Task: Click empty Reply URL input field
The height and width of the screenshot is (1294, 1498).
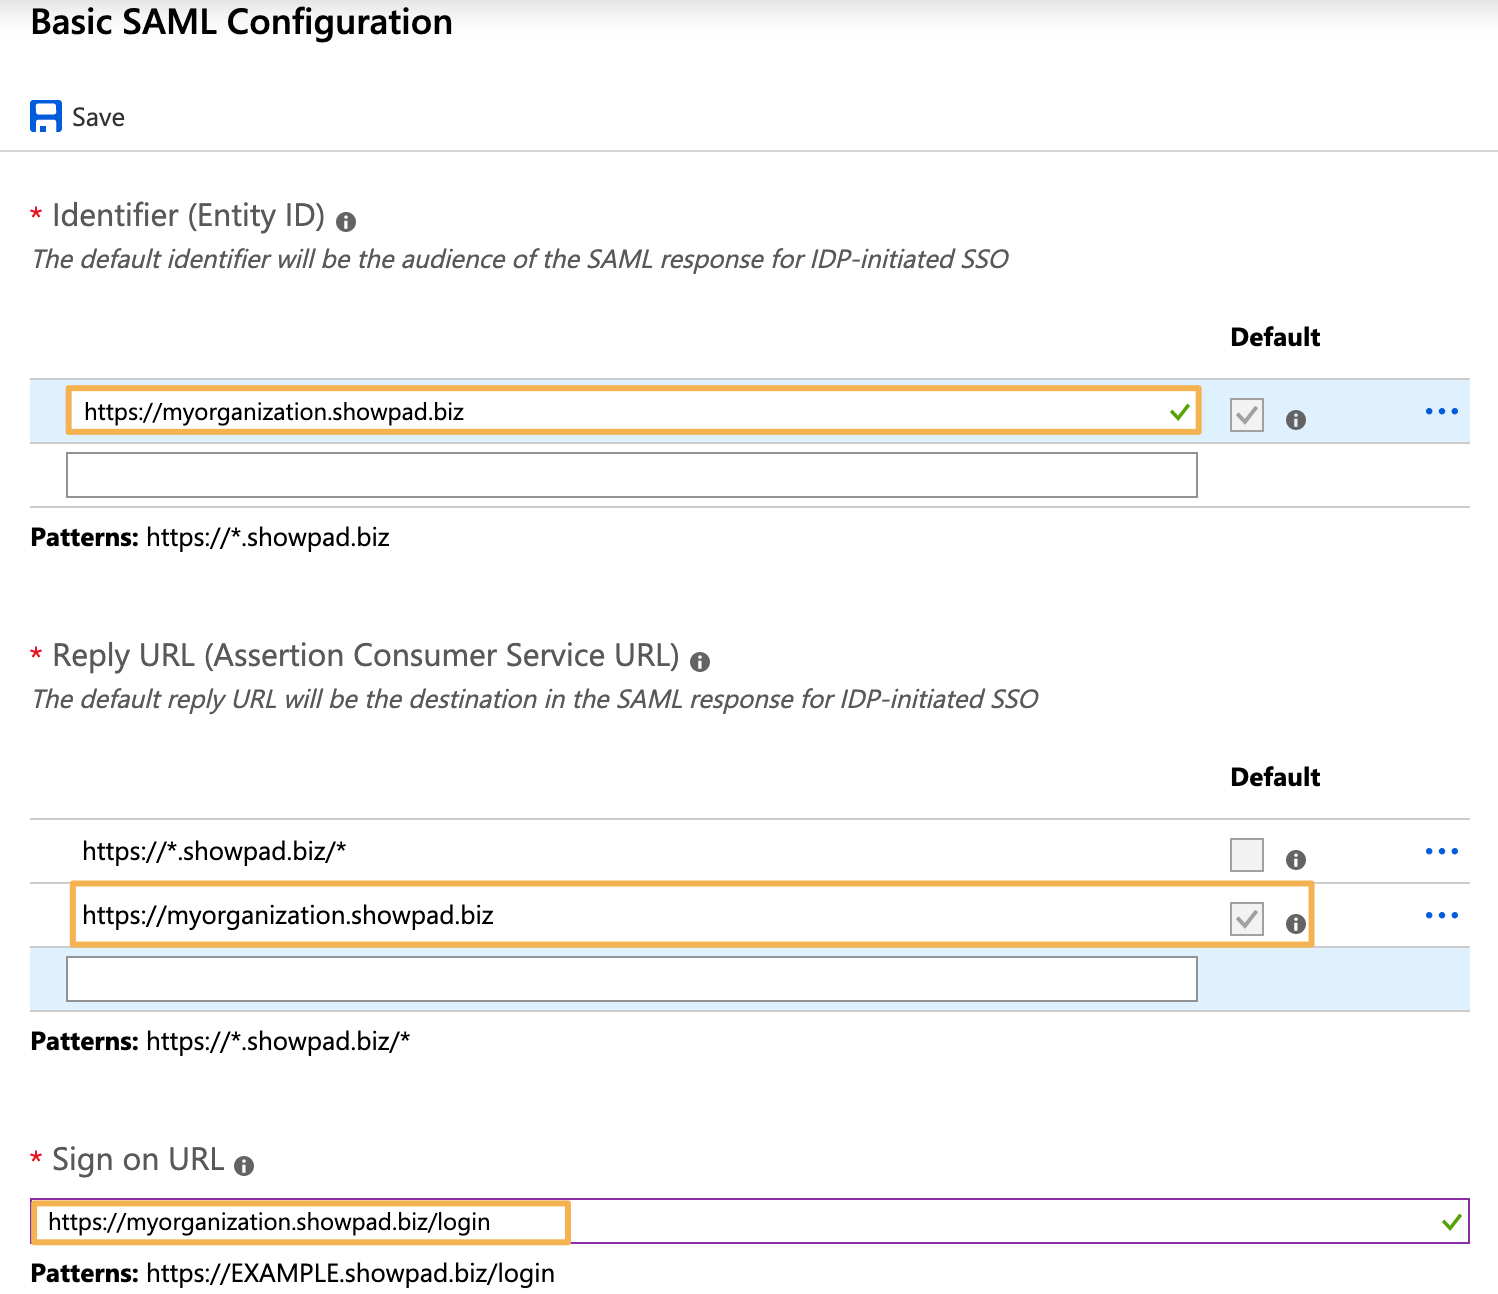Action: (632, 979)
